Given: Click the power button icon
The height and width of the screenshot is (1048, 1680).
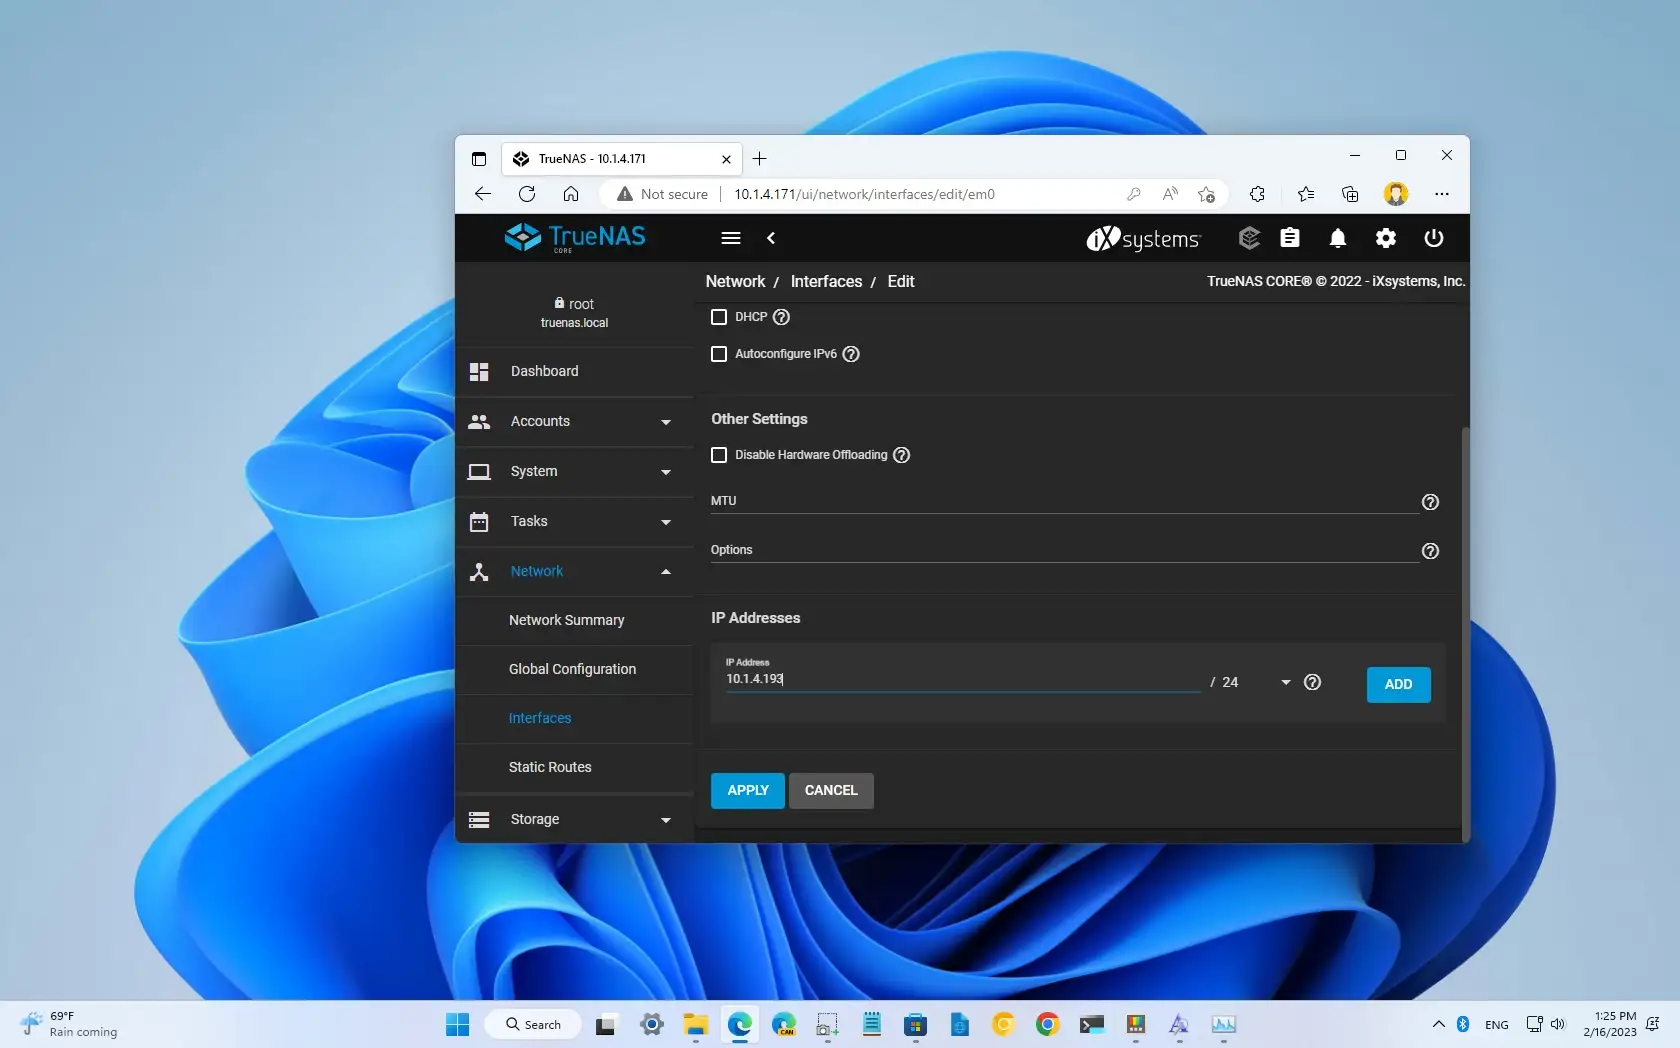Looking at the screenshot, I should pyautogui.click(x=1434, y=238).
